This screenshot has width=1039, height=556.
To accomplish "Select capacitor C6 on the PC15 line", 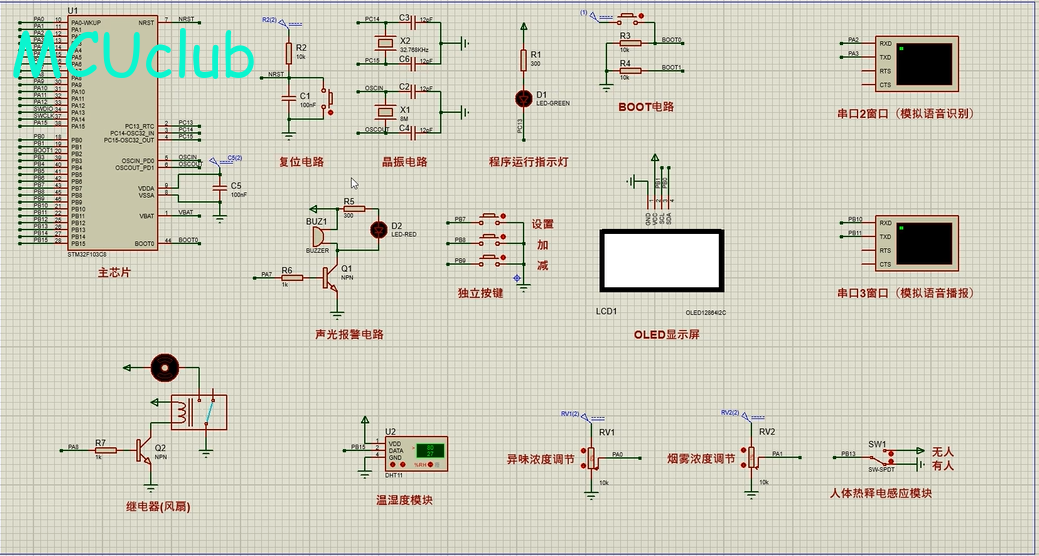I will point(415,64).
